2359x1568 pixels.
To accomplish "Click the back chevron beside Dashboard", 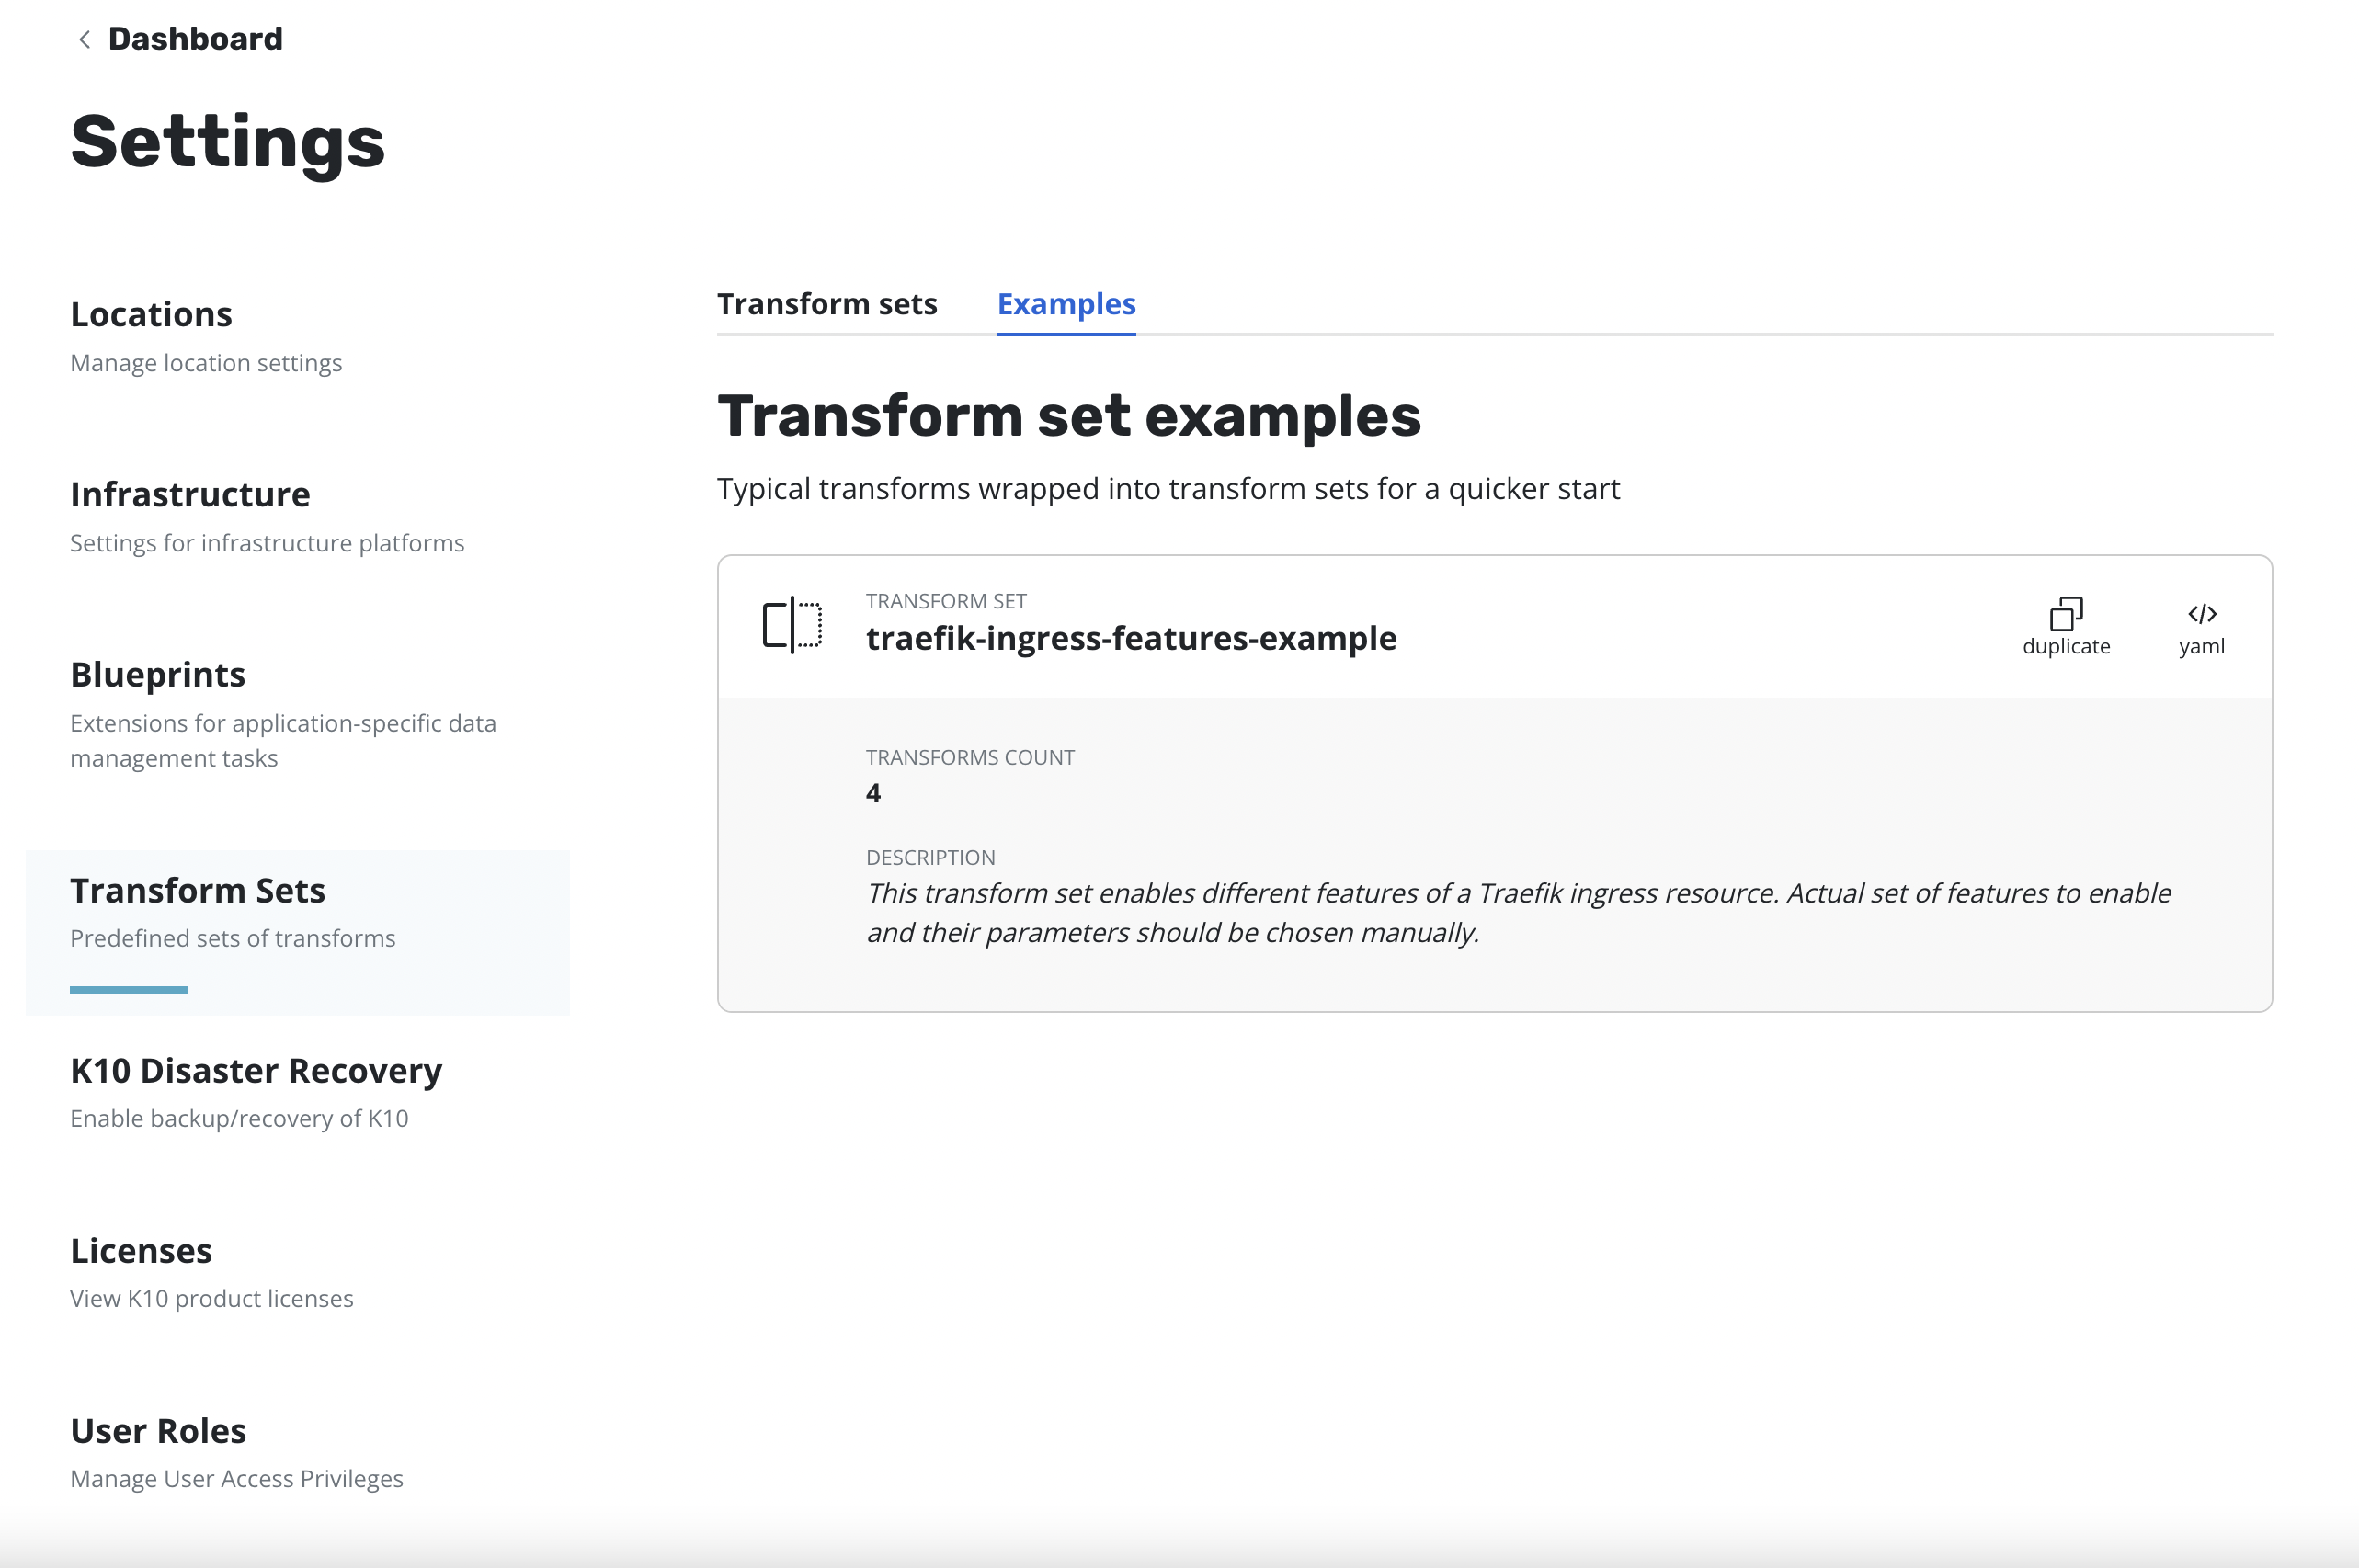I will [85, 39].
